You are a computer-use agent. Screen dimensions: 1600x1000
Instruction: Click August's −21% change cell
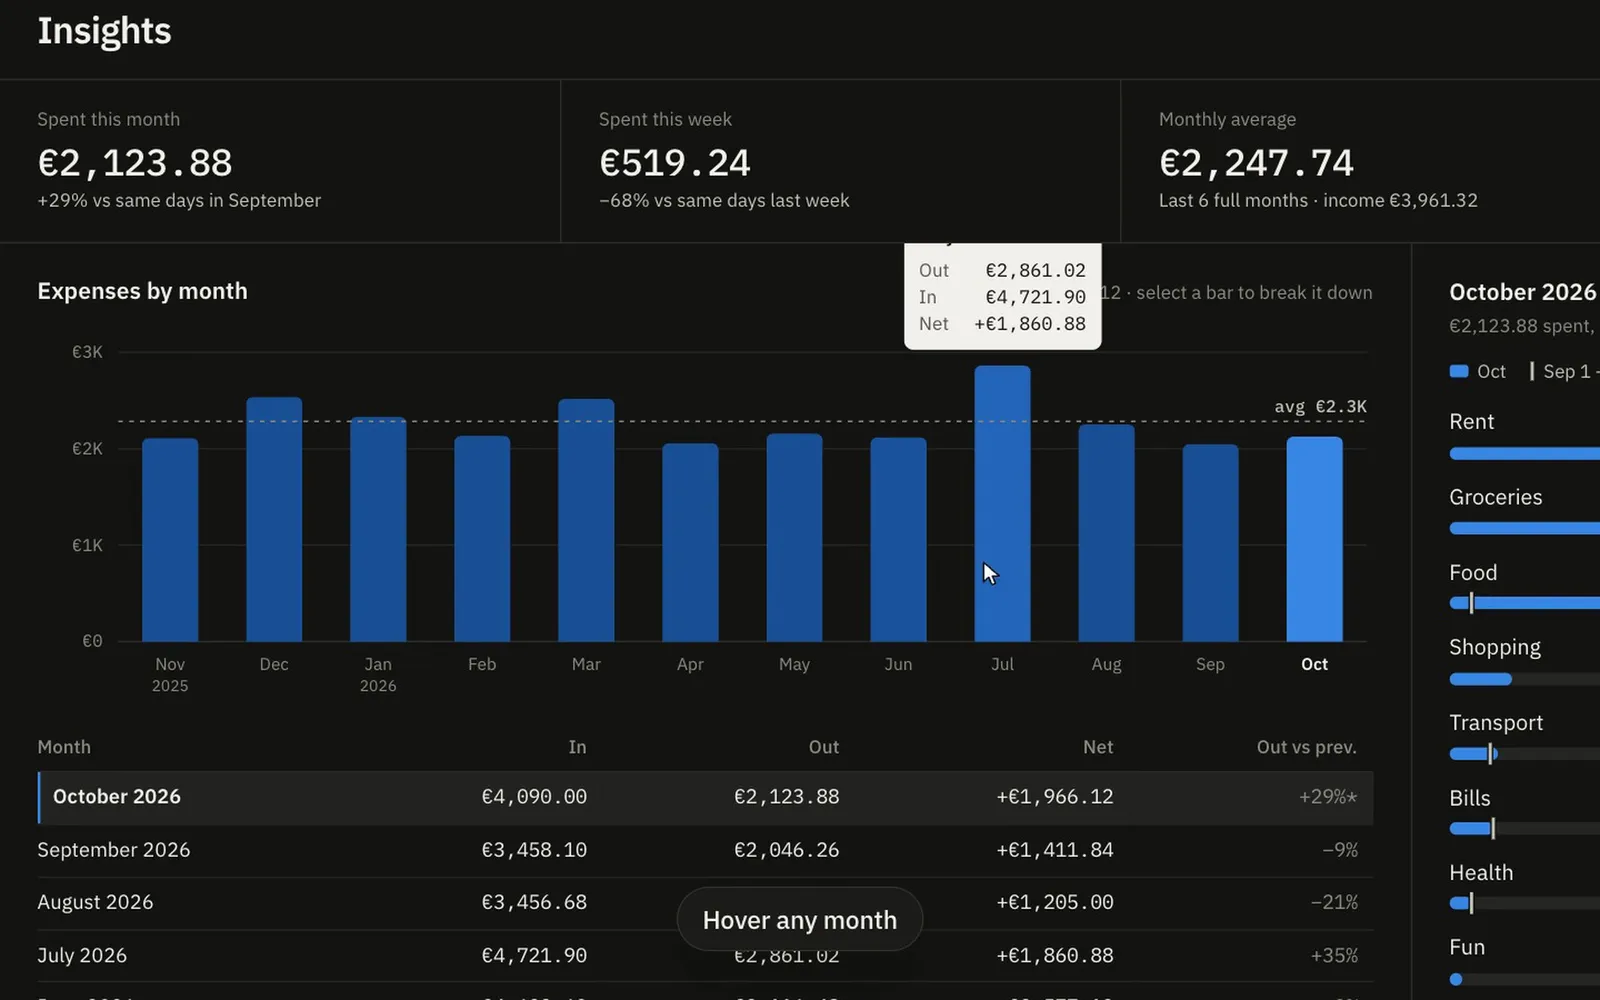click(1334, 903)
